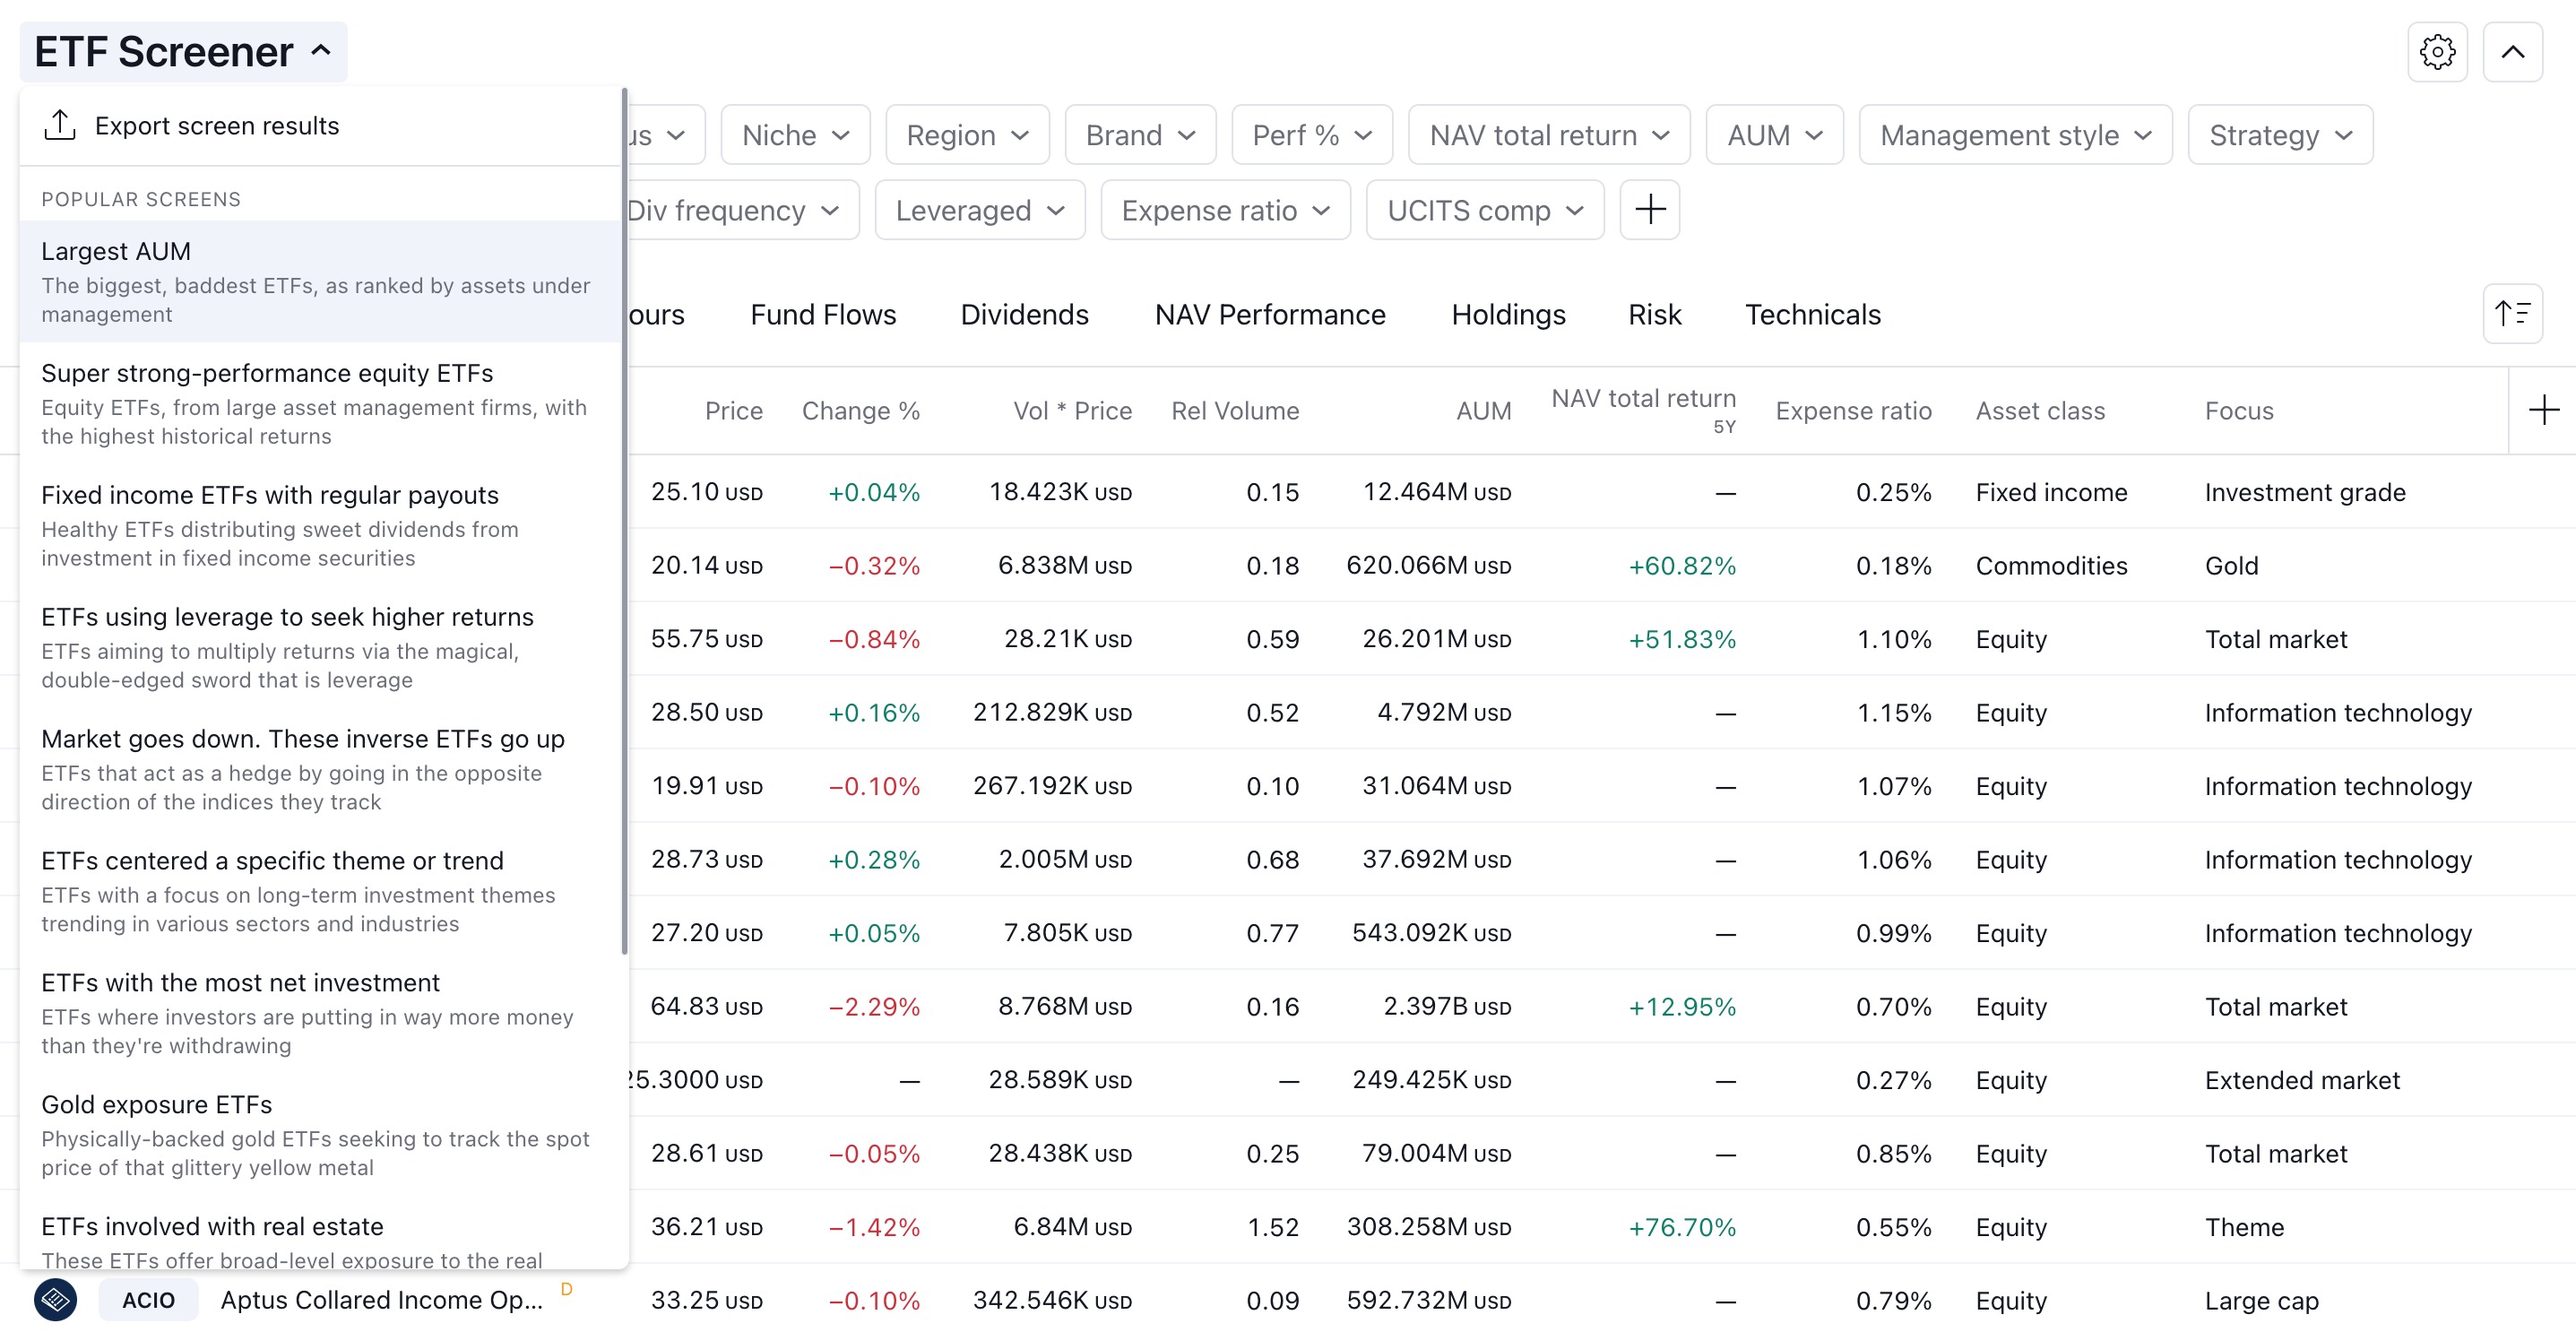Open NAV total return filter dropdown

(1548, 135)
